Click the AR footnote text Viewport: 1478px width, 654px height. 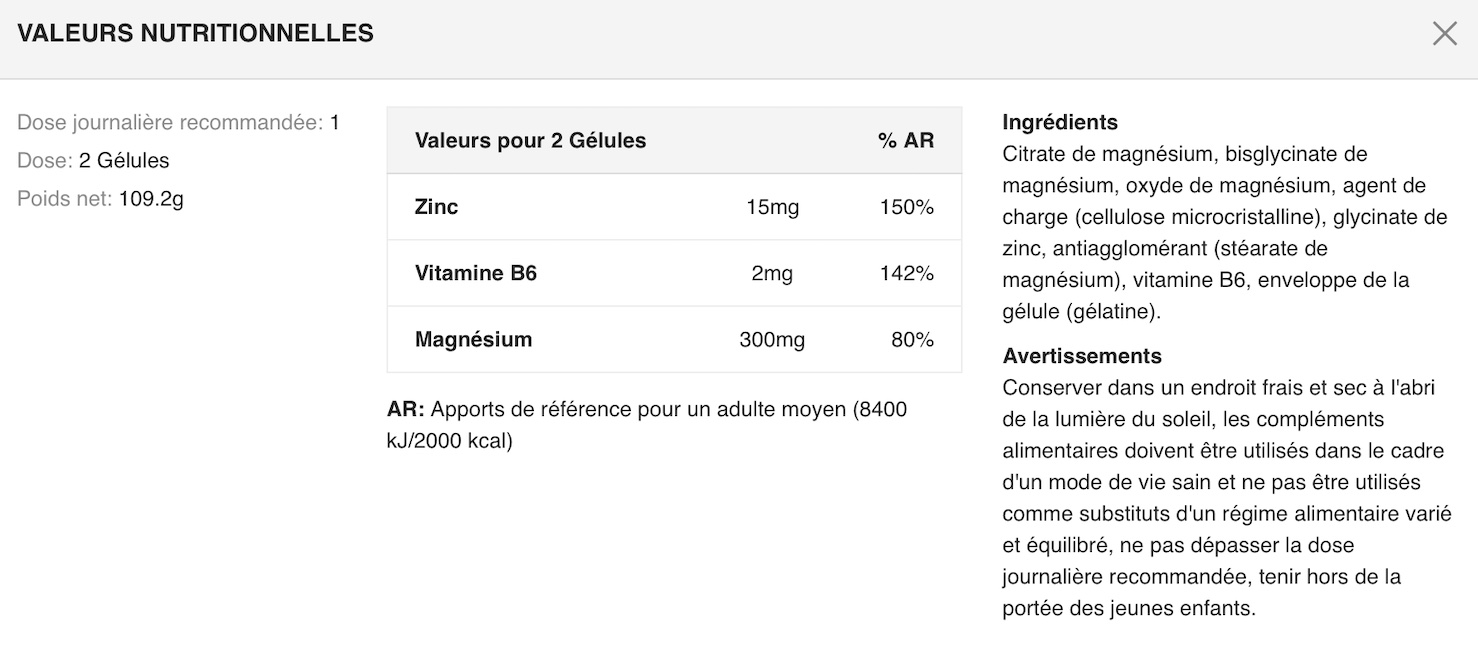[x=647, y=425]
